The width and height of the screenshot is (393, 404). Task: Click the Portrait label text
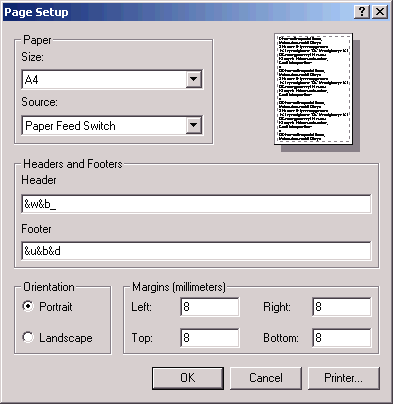tap(56, 307)
